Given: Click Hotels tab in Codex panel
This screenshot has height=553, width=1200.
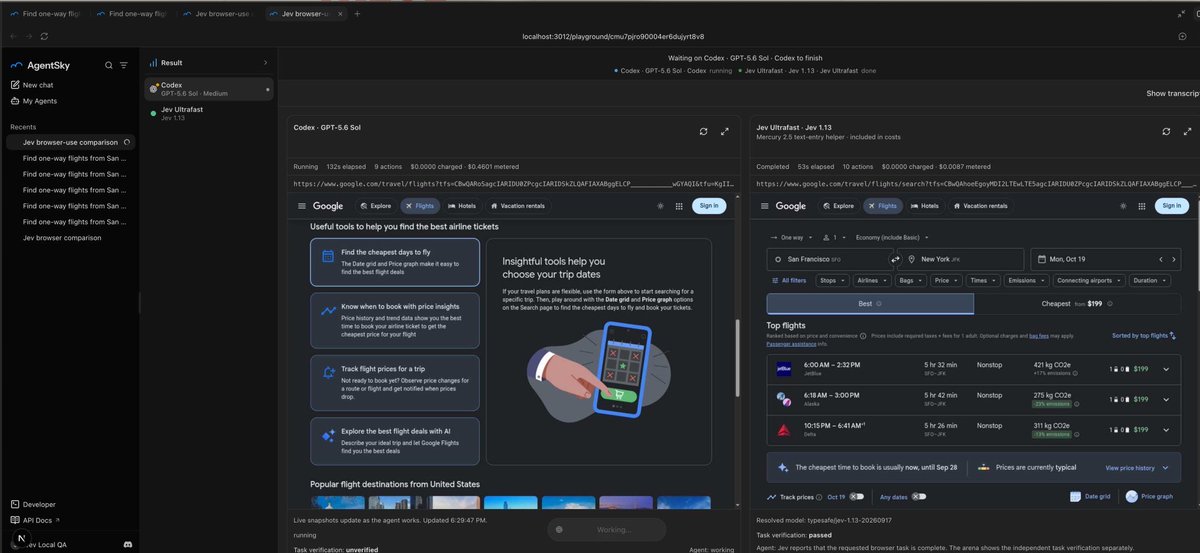Looking at the screenshot, I should (461, 206).
